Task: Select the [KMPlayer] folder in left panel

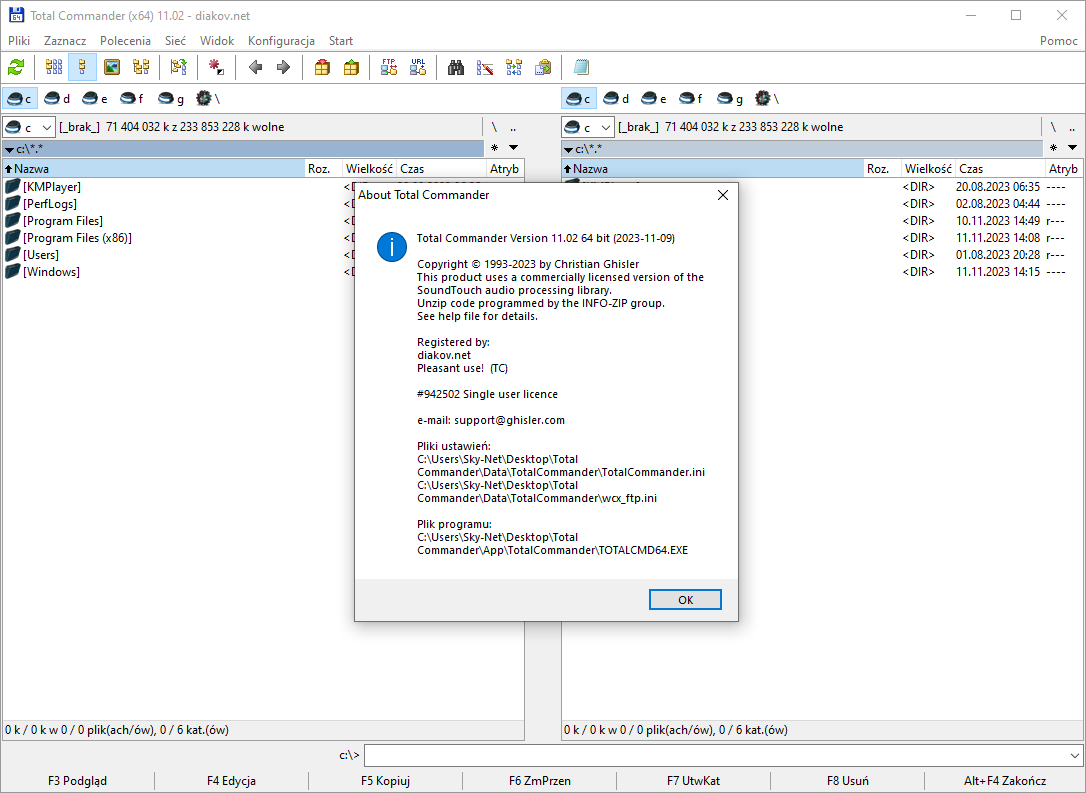Action: [x=52, y=187]
